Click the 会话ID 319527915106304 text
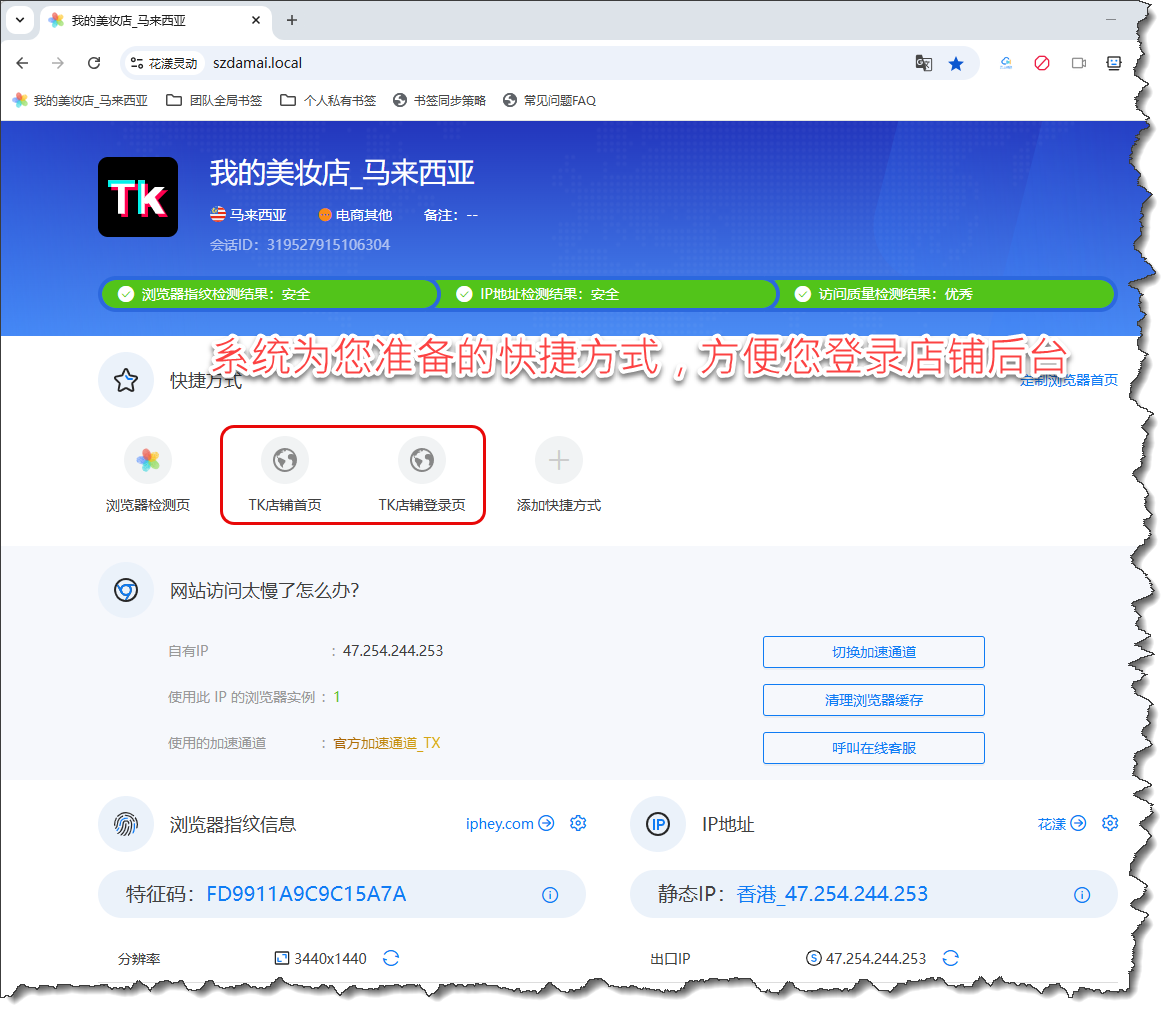This screenshot has width=1176, height=1020. (x=300, y=244)
